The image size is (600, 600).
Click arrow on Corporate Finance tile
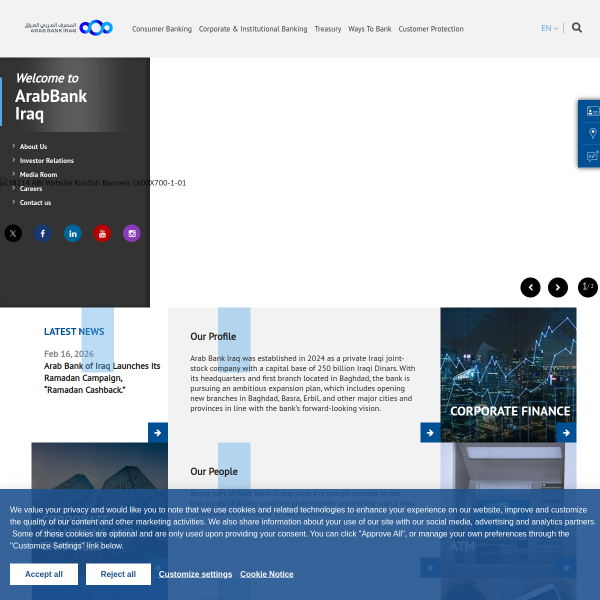[566, 433]
